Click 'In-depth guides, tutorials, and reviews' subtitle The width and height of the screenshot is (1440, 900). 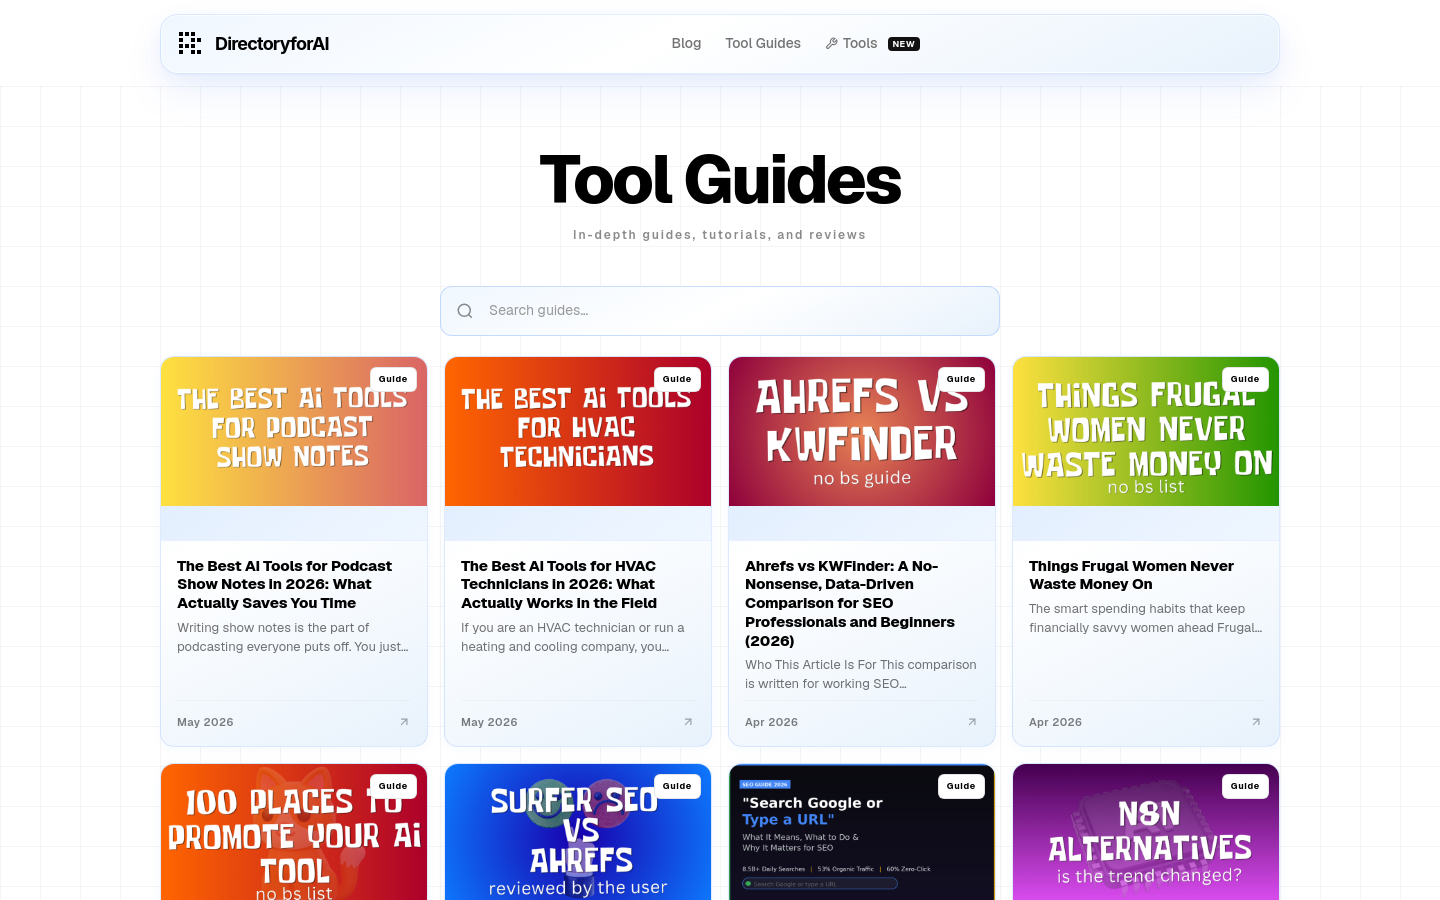[x=720, y=235]
